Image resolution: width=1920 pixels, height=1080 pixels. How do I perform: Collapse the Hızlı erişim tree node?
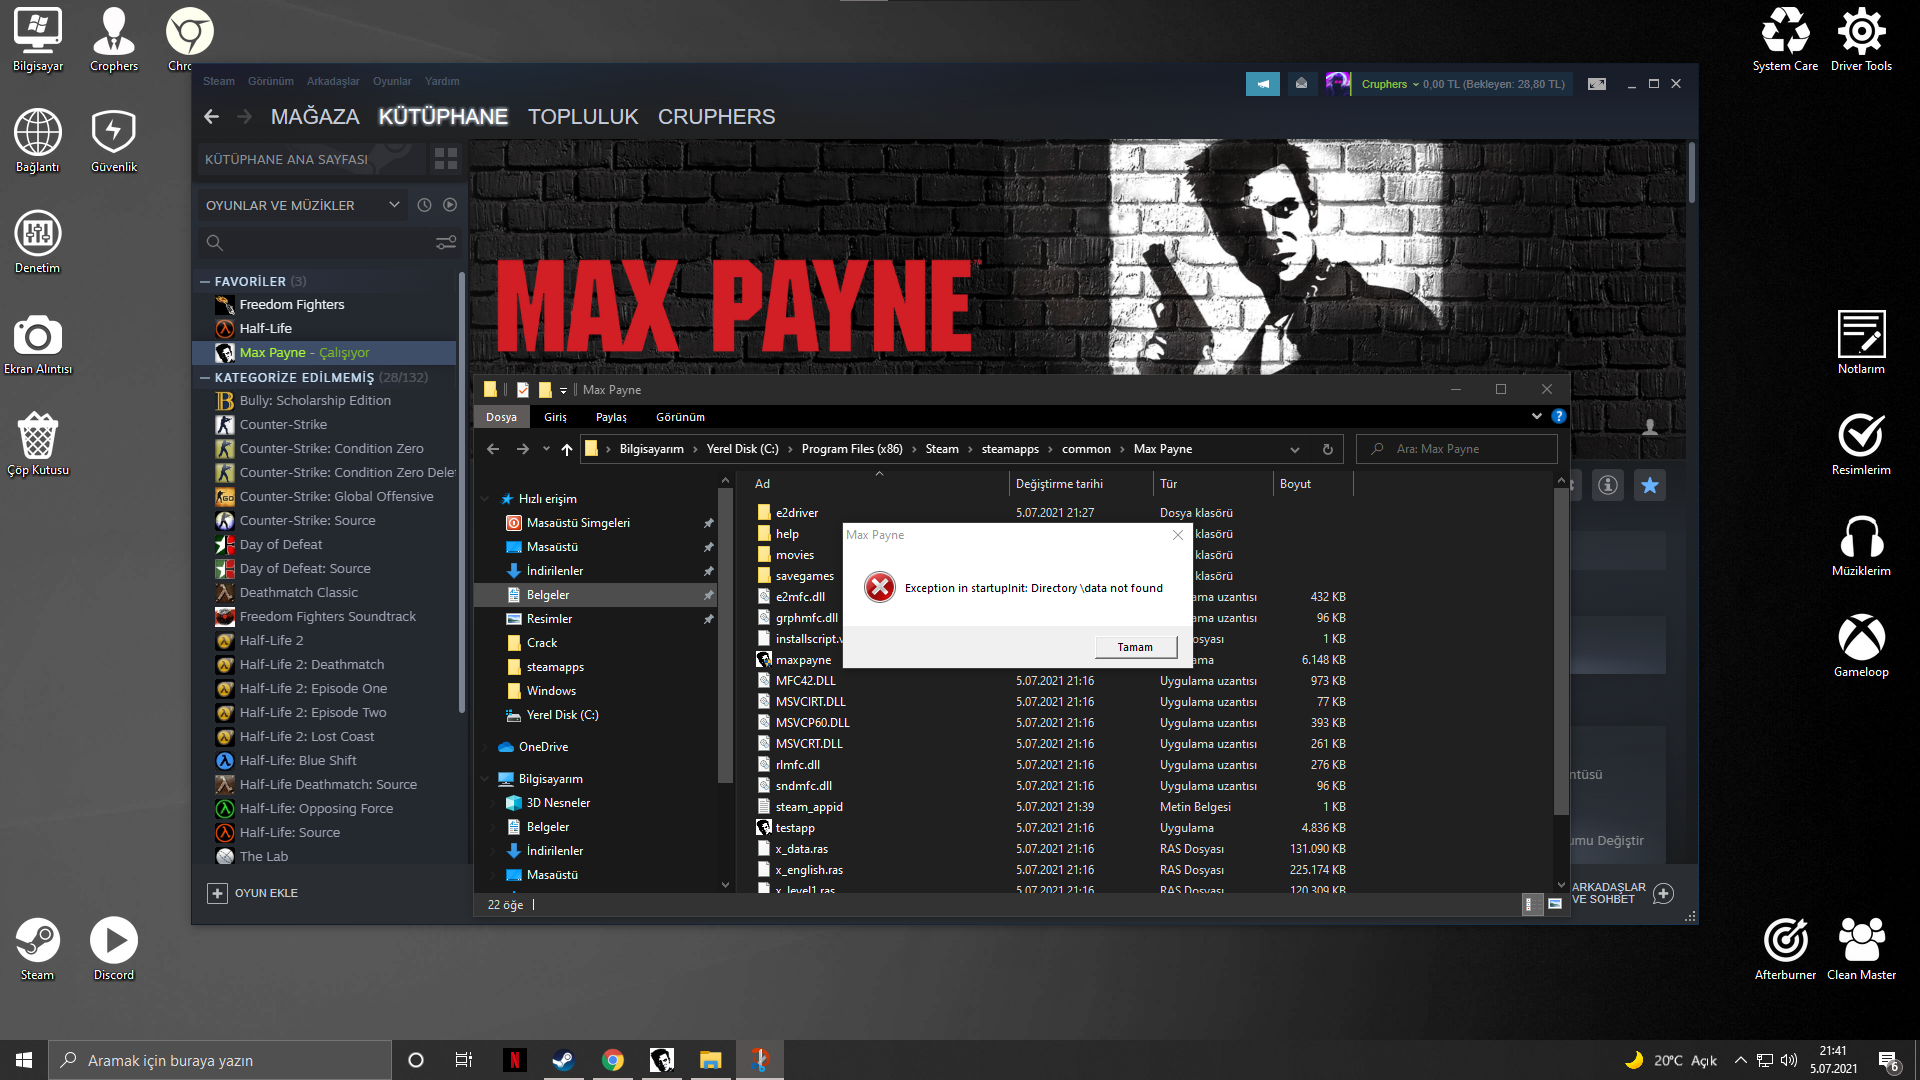[x=486, y=499]
